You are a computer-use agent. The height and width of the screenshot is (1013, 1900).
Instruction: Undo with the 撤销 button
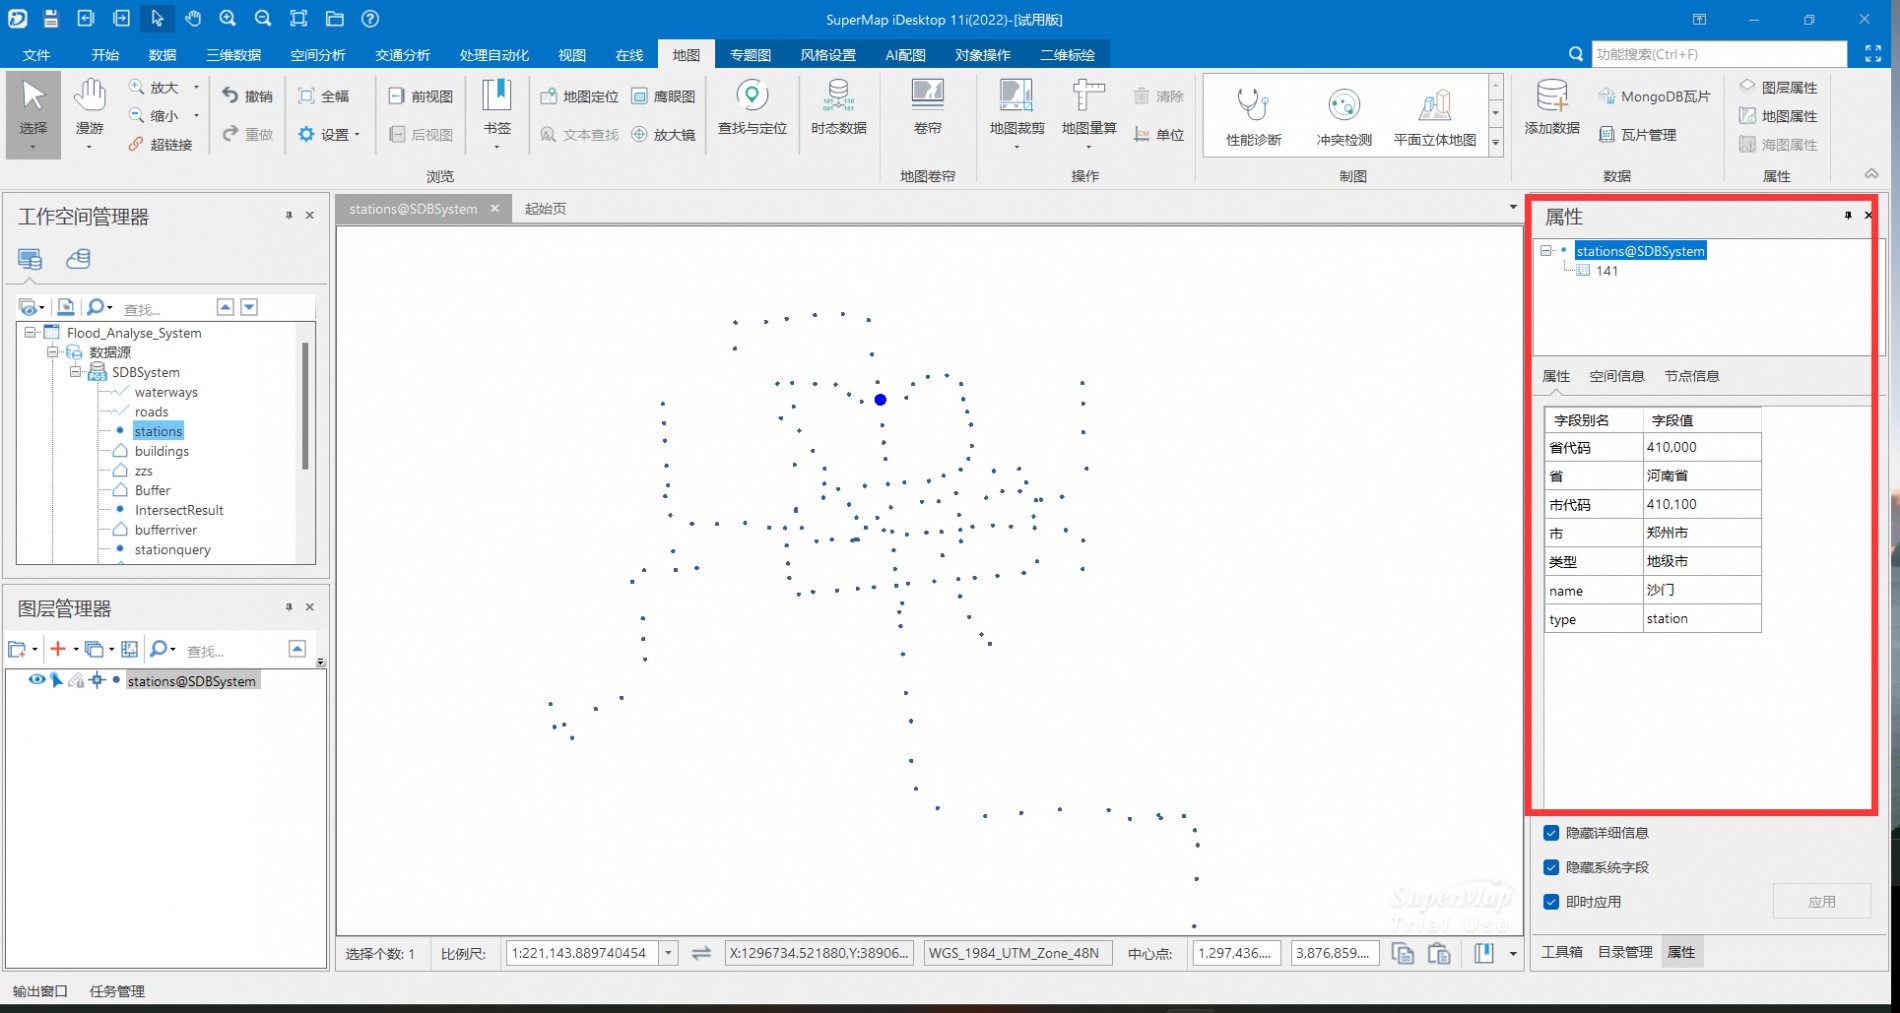pos(248,96)
